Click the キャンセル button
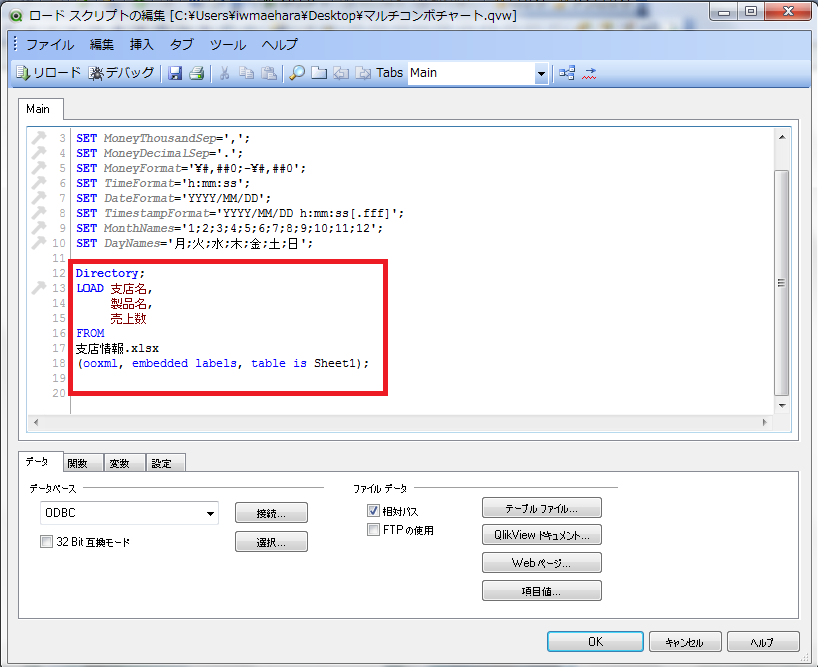 tap(685, 642)
